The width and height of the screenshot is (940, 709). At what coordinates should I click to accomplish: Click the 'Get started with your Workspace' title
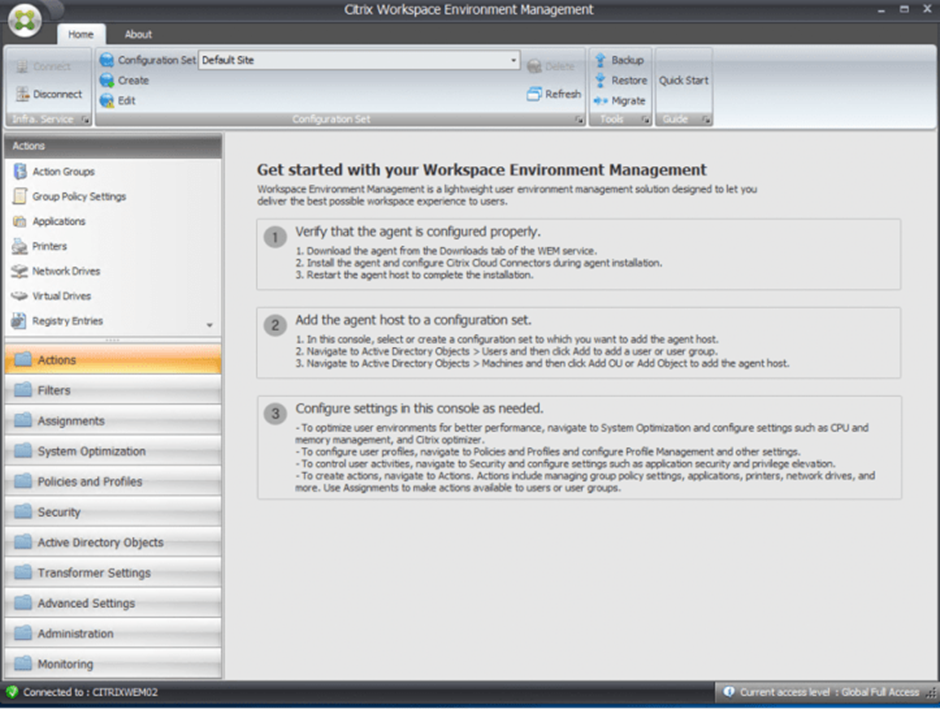[482, 170]
